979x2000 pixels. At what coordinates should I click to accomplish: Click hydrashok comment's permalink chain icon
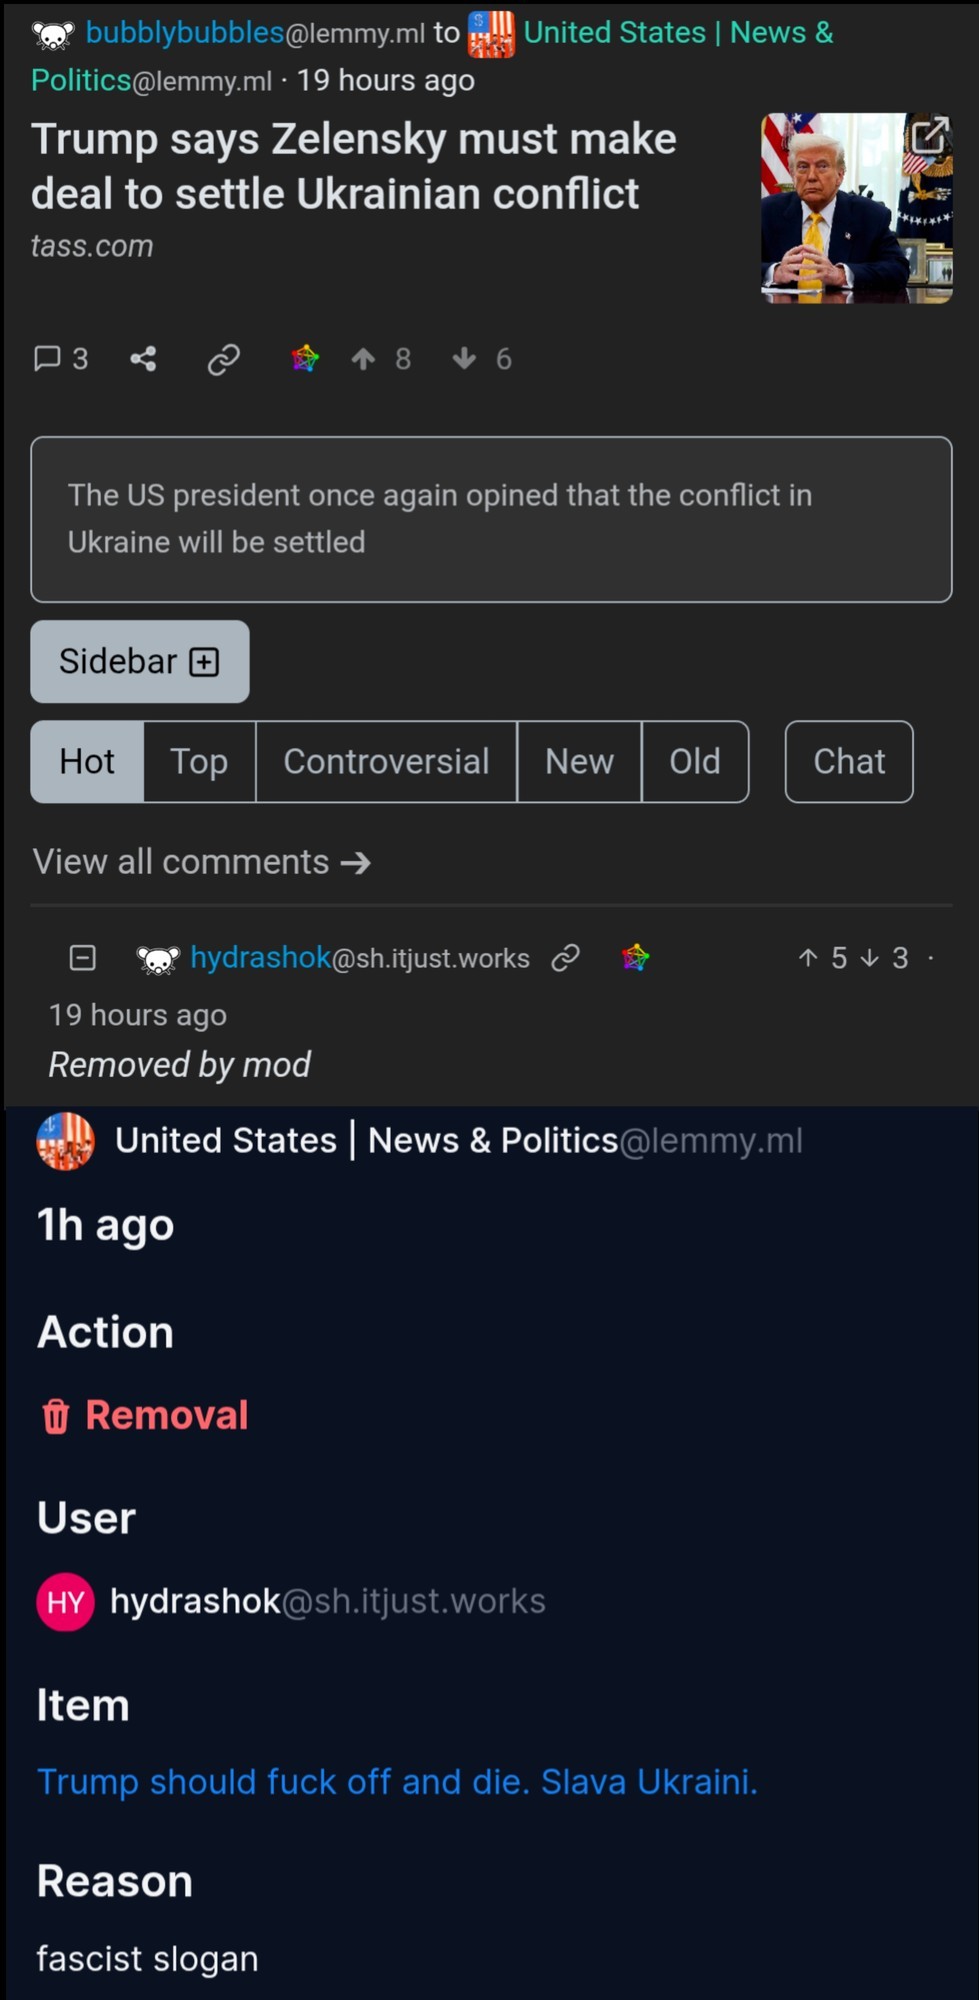565,957
